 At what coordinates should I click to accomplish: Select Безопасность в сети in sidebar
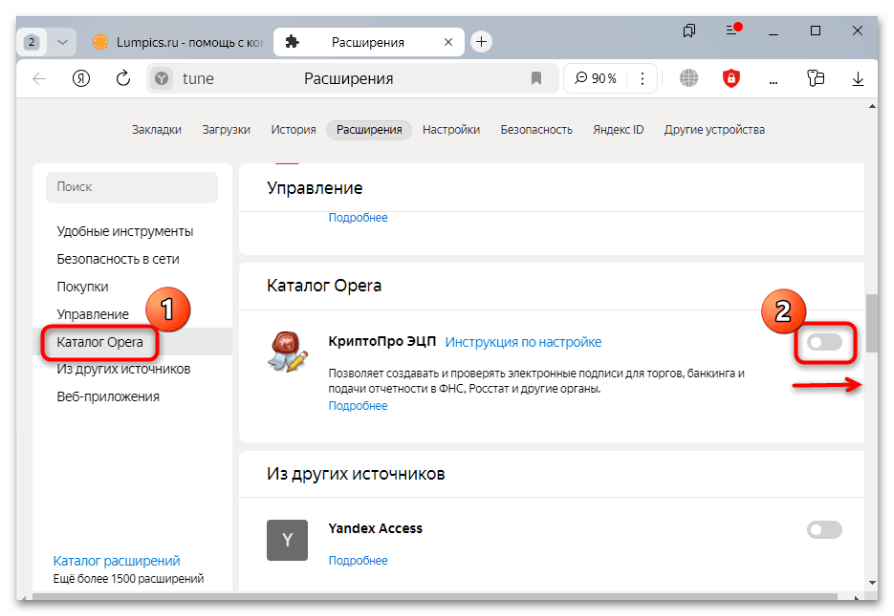pos(118,259)
